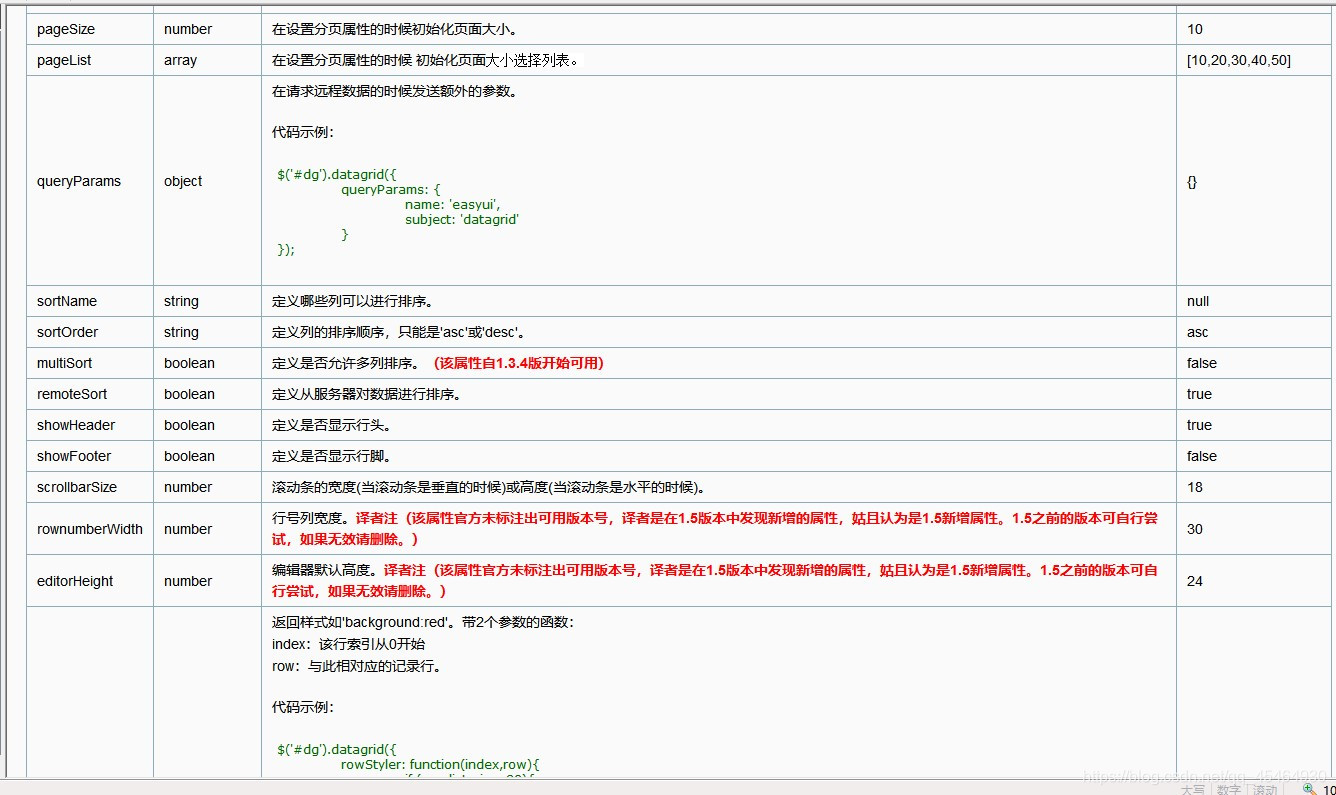Click the code line "name: 'easyui',"
Viewport: 1336px width, 795px height.
pyautogui.click(x=453, y=204)
